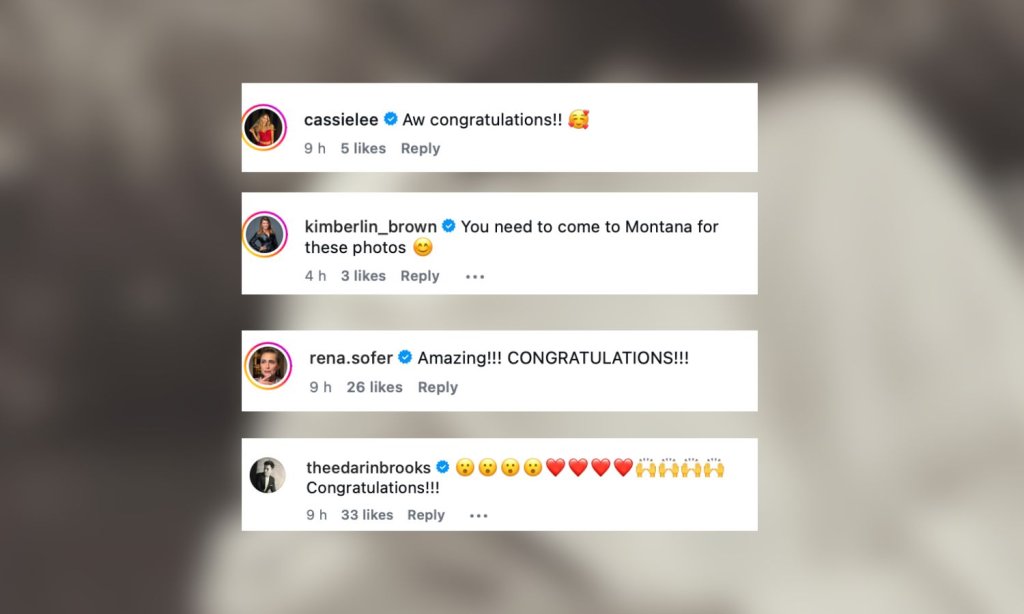Open more options on kimberlin_brown's comment
Screen dimensions: 1024x614
(x=475, y=277)
